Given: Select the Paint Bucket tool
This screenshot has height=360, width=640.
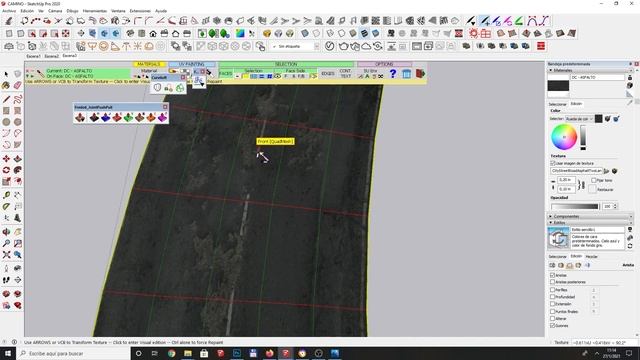Looking at the screenshot, I should click(x=6, y=85).
